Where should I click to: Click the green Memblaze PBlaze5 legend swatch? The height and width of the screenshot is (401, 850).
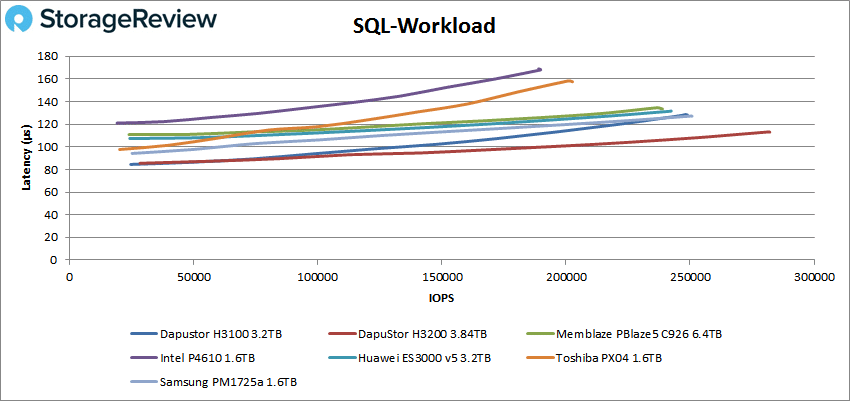[x=539, y=334]
